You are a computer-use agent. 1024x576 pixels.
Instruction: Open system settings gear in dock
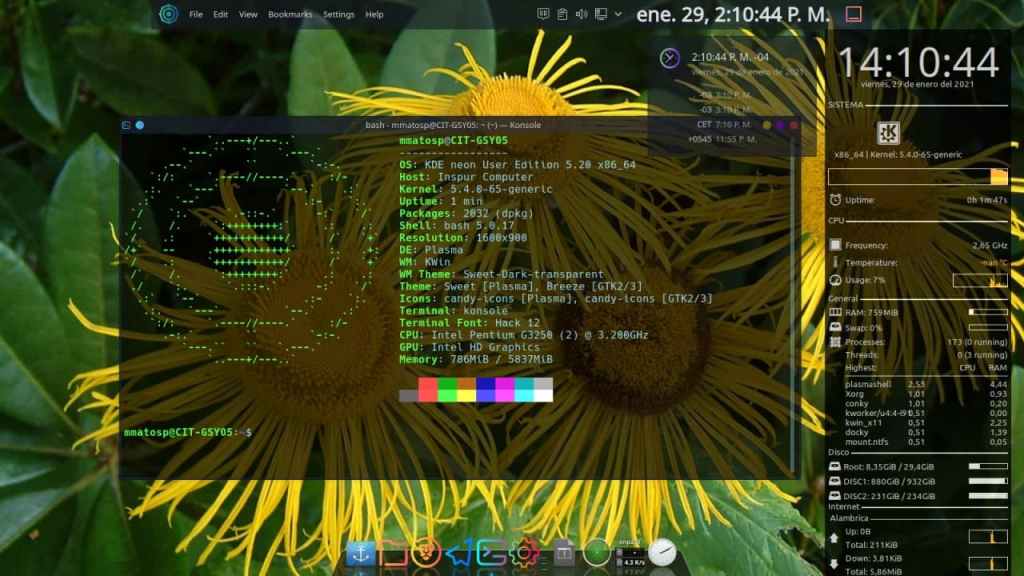coord(521,552)
